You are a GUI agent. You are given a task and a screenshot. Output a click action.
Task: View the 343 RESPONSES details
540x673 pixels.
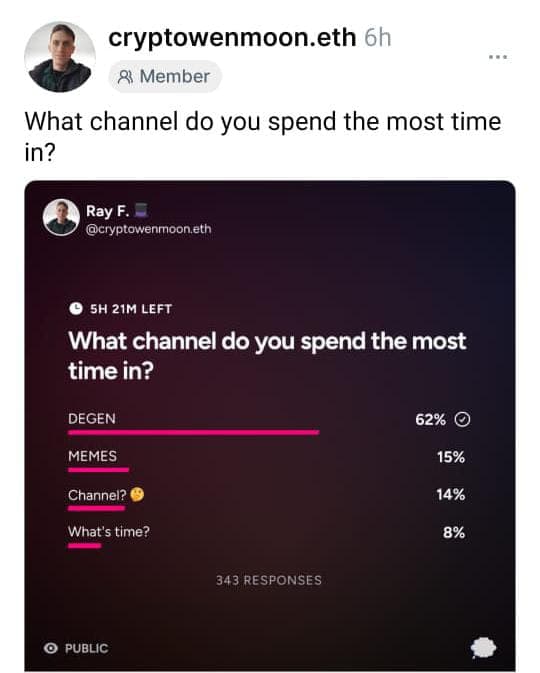[269, 580]
